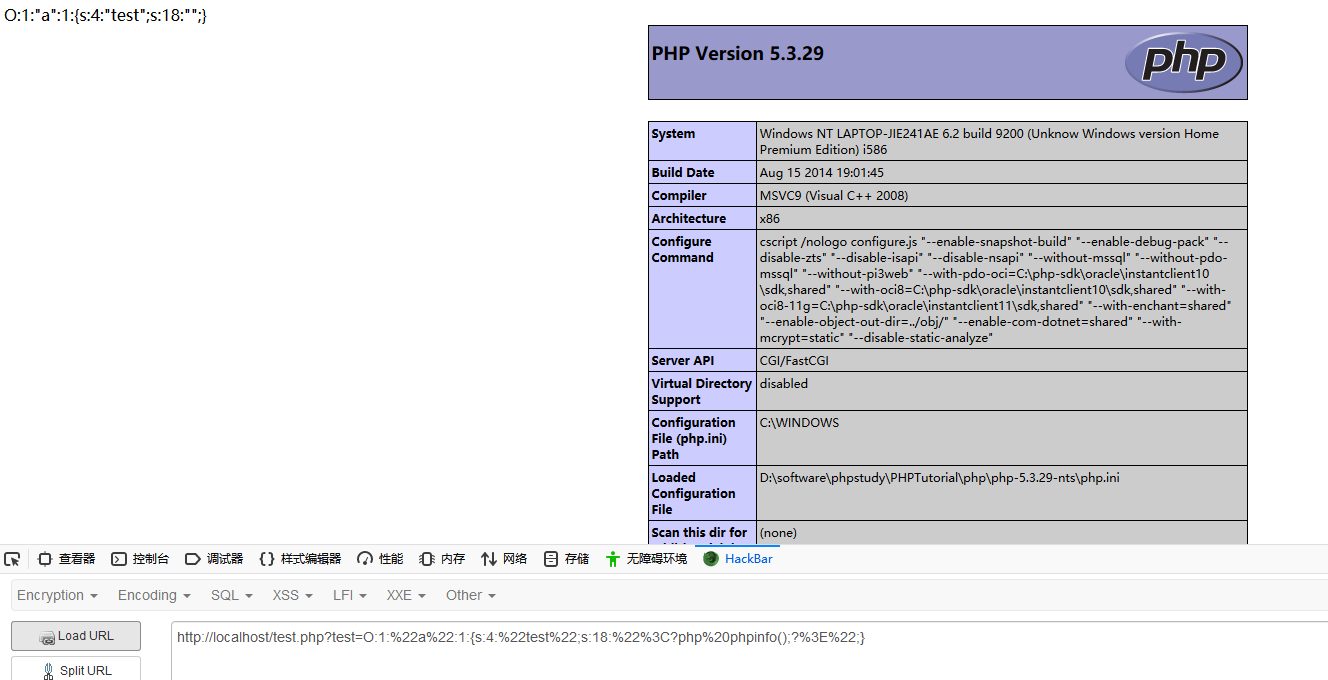Open the Encryption dropdown in HackBar
Screen dimensions: 1328x680
pos(56,595)
